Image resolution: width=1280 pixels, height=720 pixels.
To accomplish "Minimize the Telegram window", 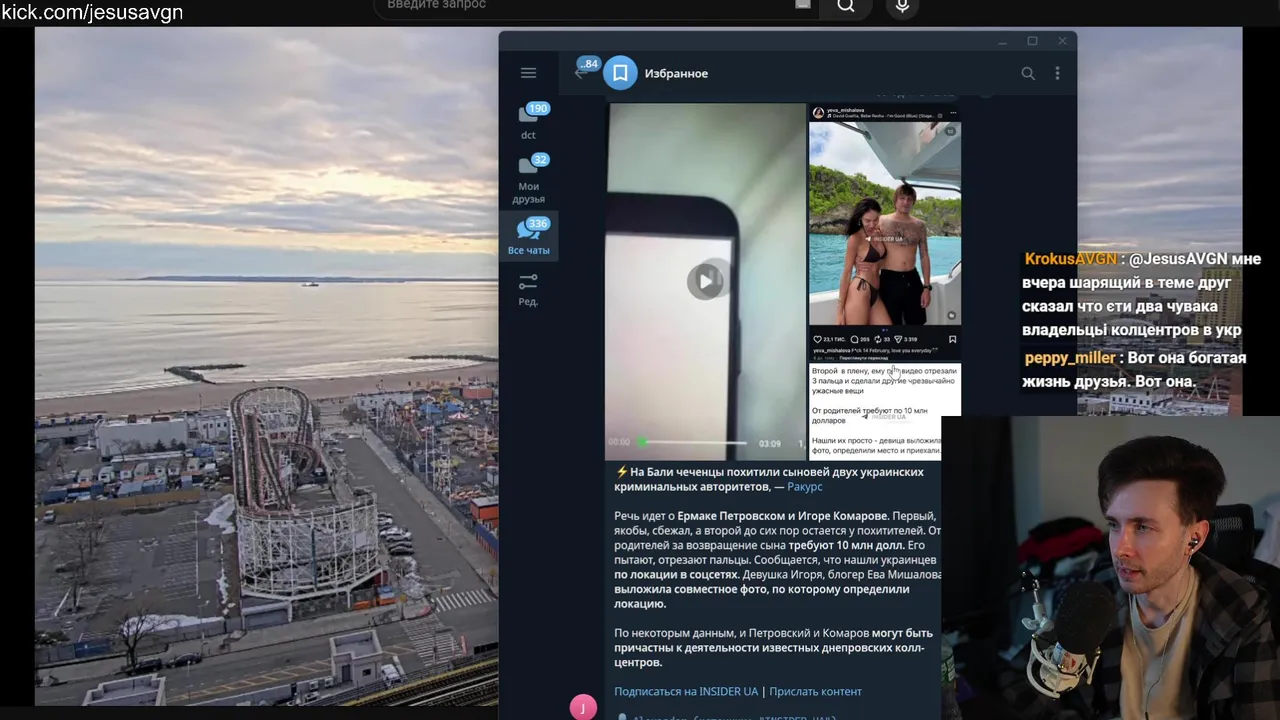I will click(x=1002, y=41).
